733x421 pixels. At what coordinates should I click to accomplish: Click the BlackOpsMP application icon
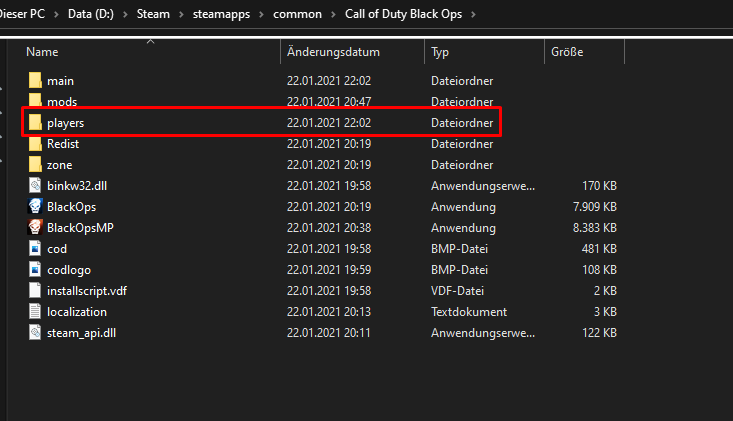click(35, 227)
